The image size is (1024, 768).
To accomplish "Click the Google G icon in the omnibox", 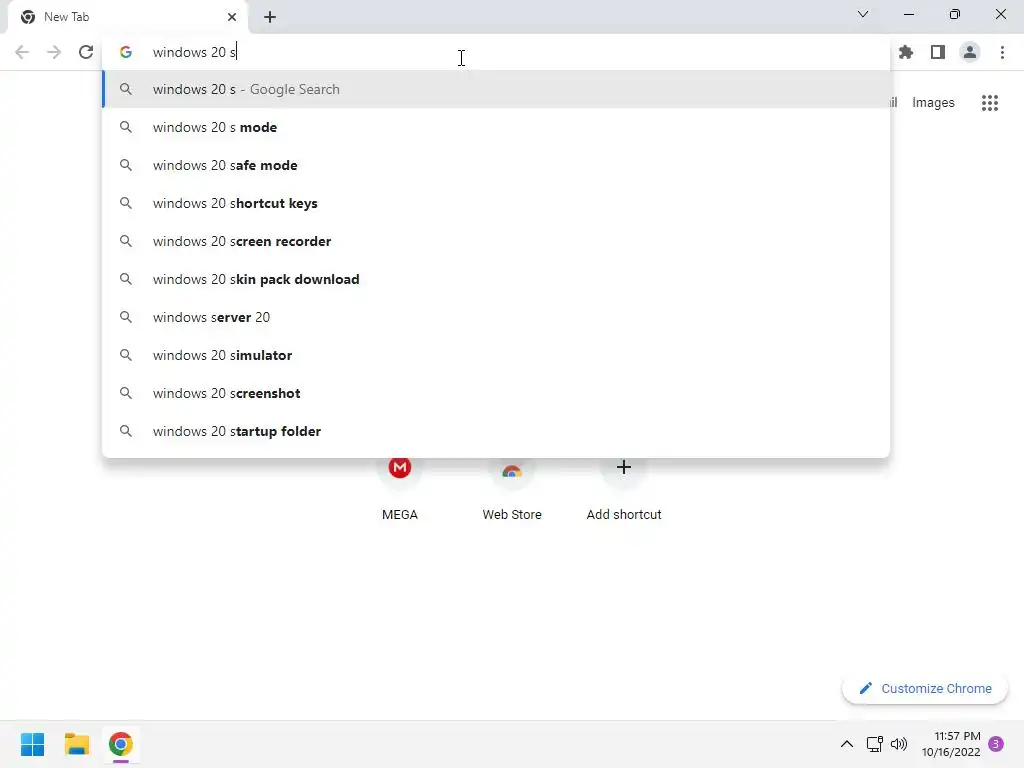I will click(126, 52).
